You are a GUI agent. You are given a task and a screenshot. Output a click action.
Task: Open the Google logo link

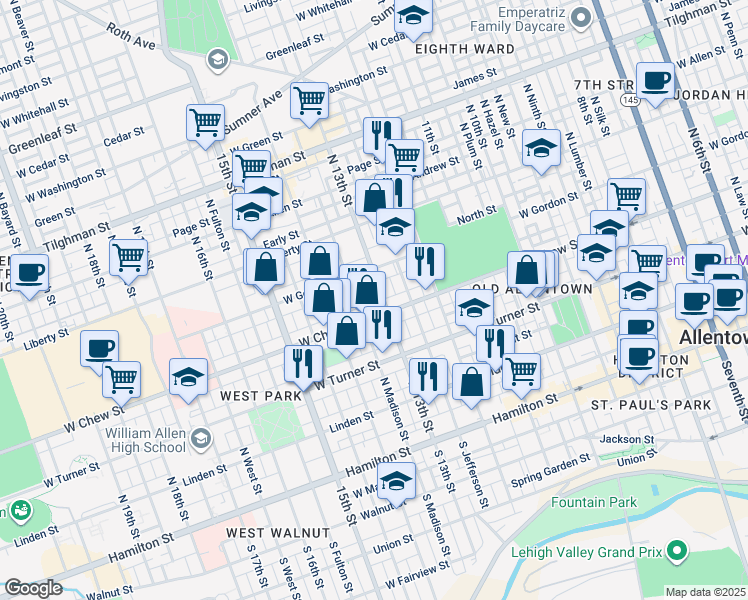click(x=33, y=588)
